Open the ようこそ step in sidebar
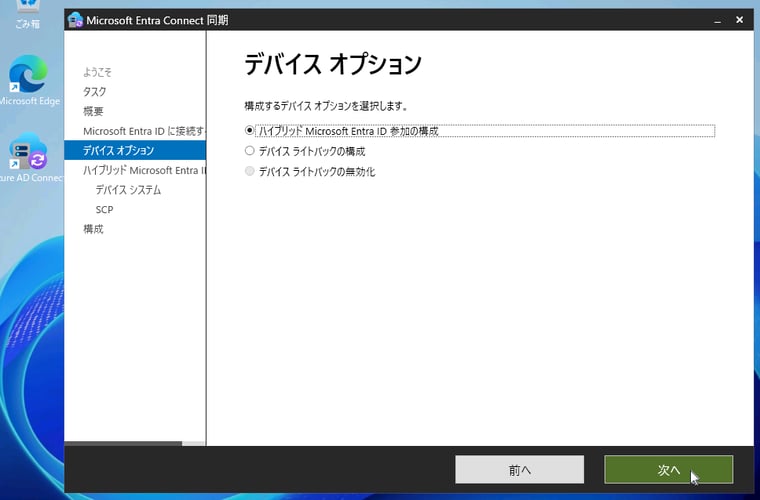 pyautogui.click(x=97, y=72)
